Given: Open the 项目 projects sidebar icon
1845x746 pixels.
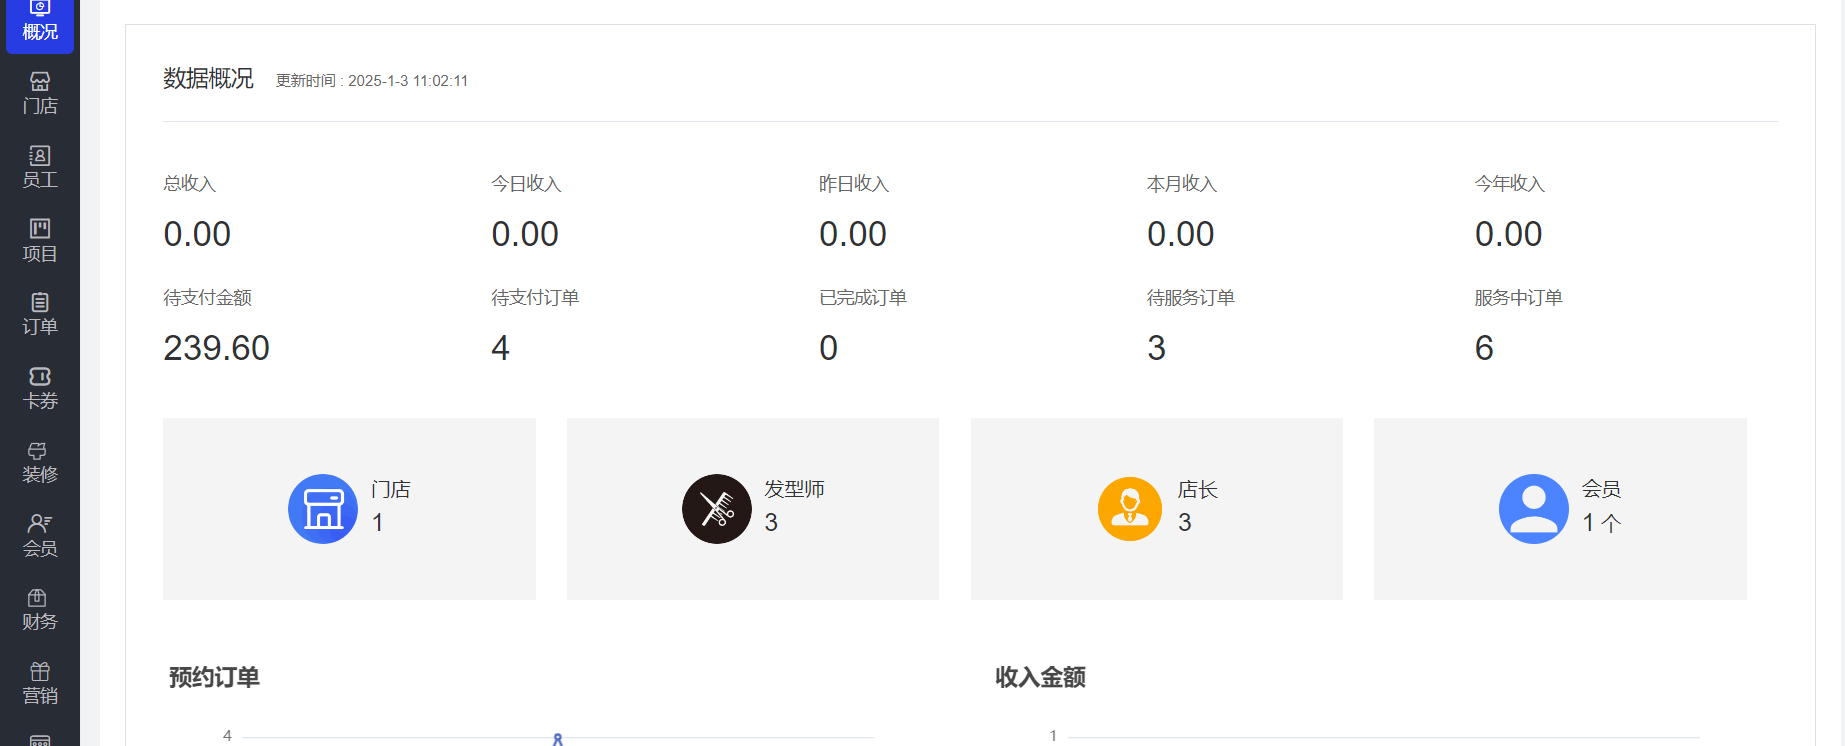Looking at the screenshot, I should tap(40, 241).
